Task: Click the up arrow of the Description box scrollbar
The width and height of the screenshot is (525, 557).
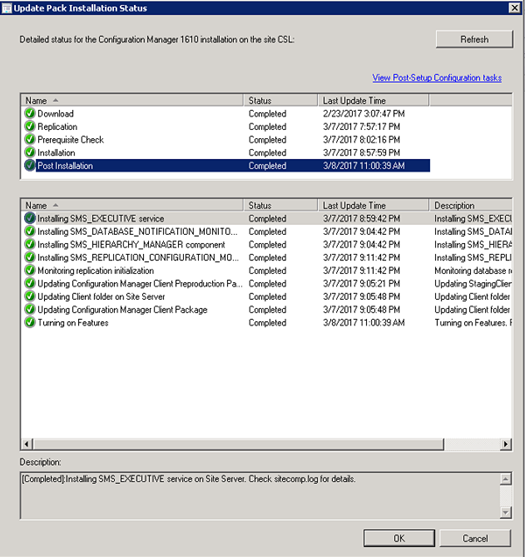Action: (x=505, y=479)
